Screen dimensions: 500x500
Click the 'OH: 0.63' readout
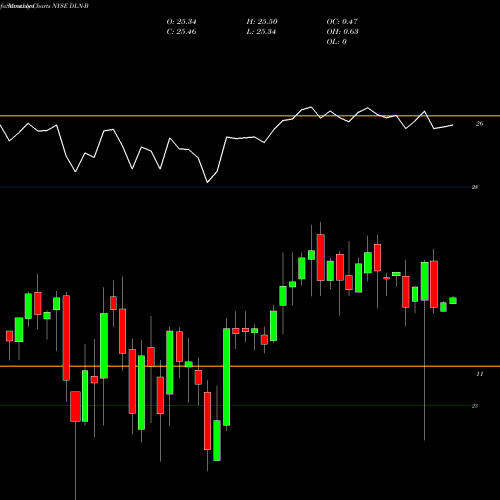[x=342, y=32]
